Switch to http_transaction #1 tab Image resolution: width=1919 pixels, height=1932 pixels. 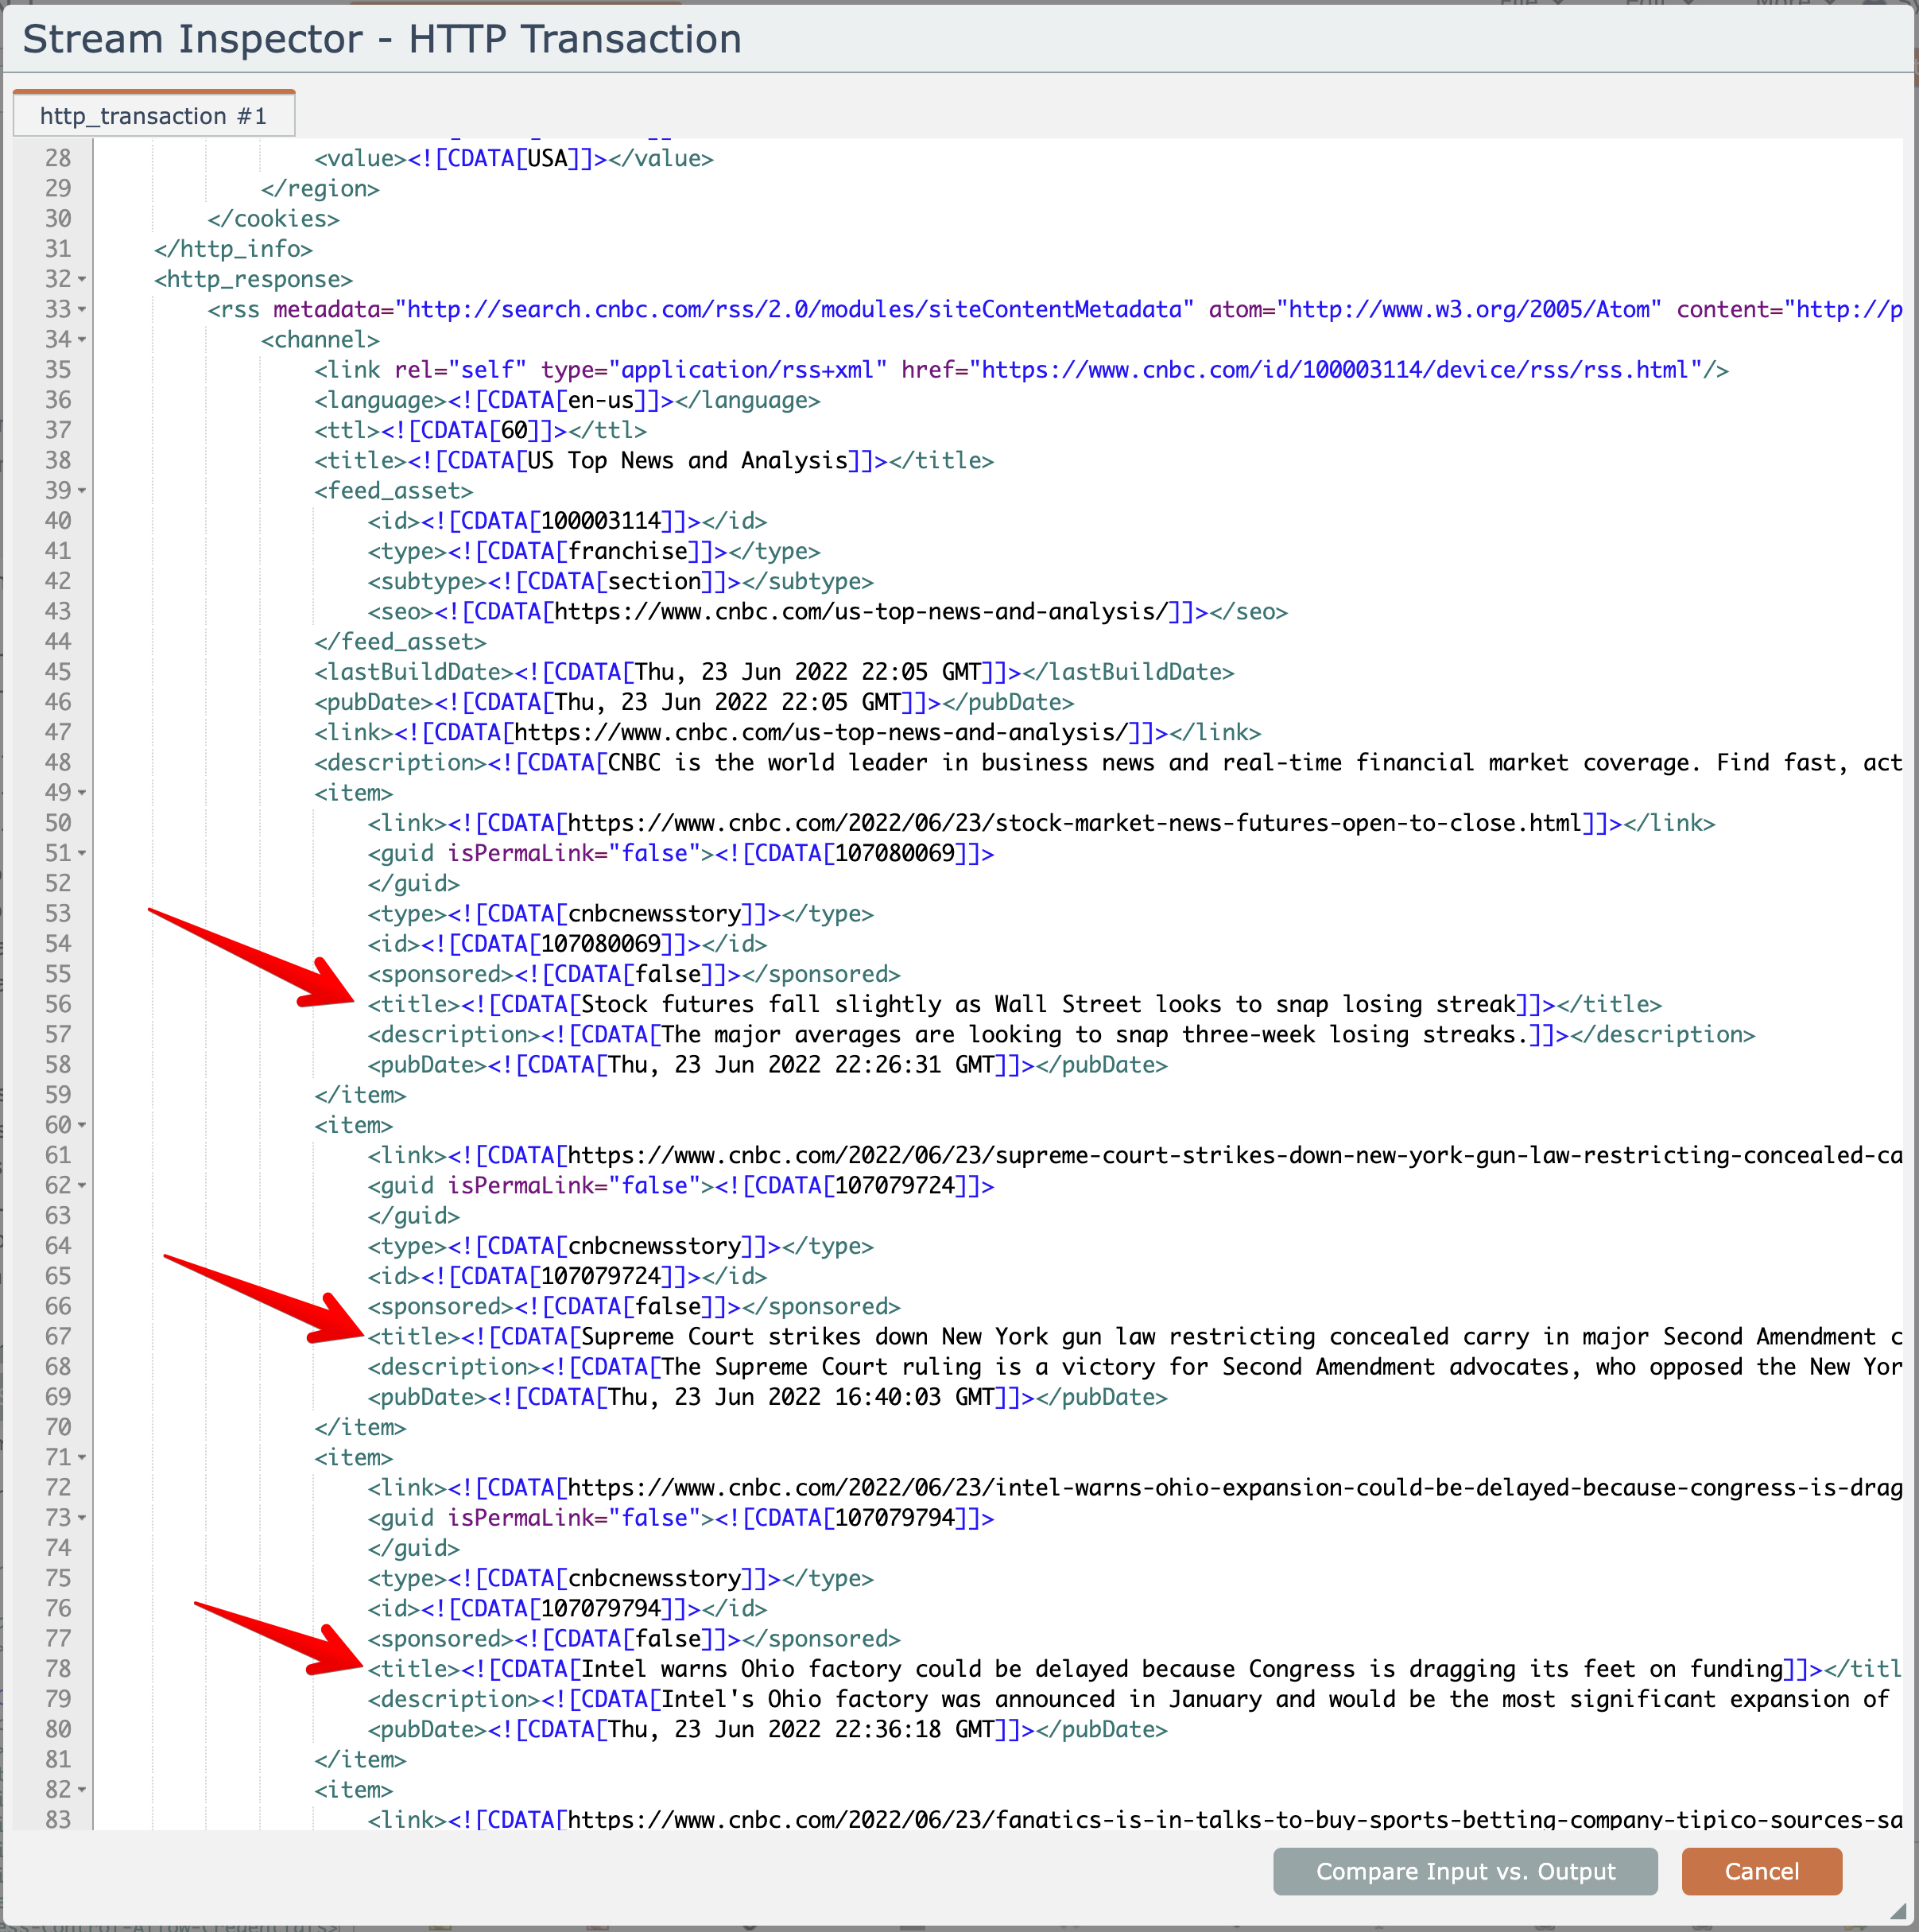[x=154, y=116]
